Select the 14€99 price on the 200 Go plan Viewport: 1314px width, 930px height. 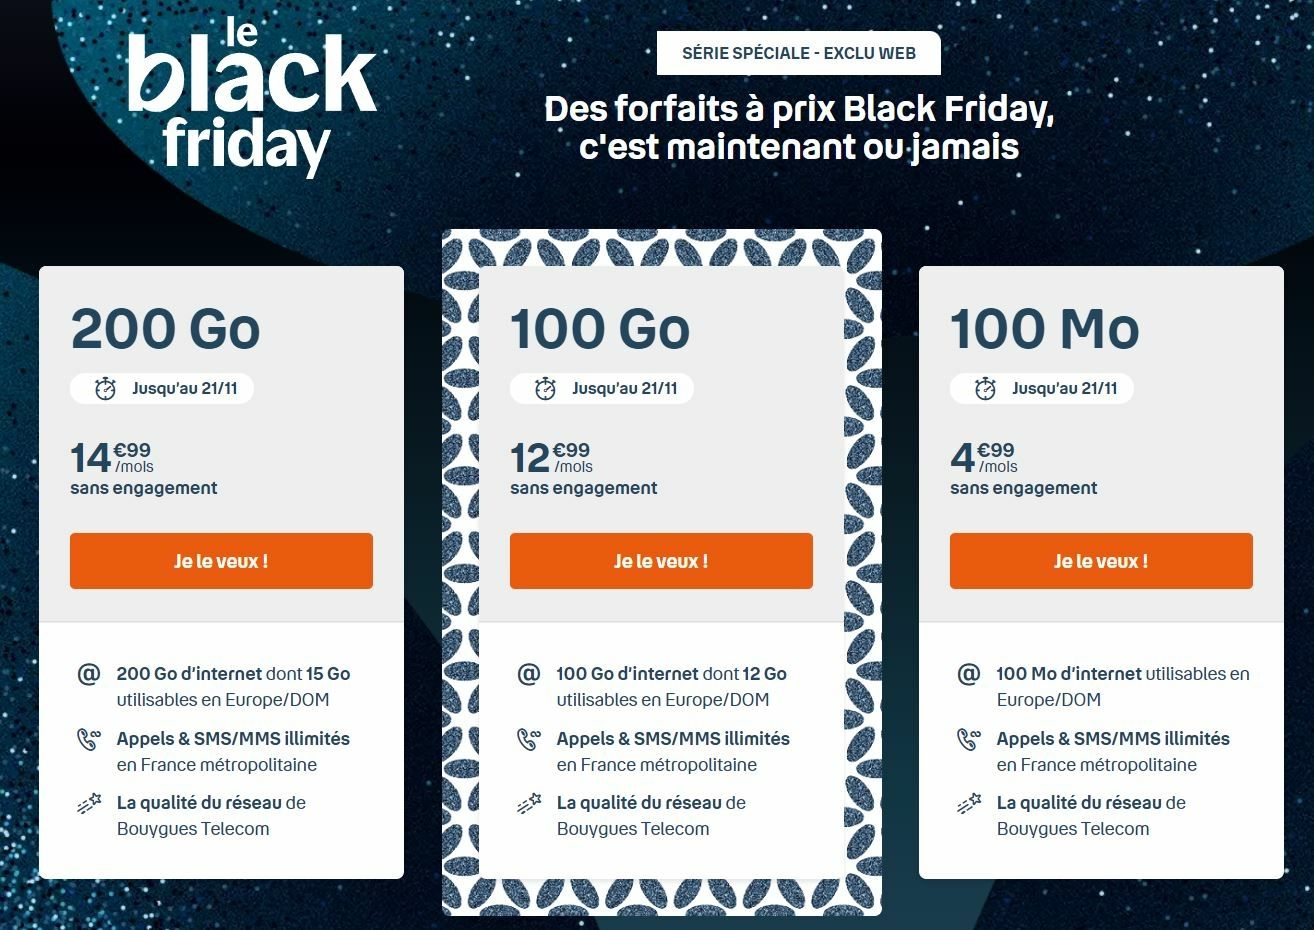[x=111, y=458]
